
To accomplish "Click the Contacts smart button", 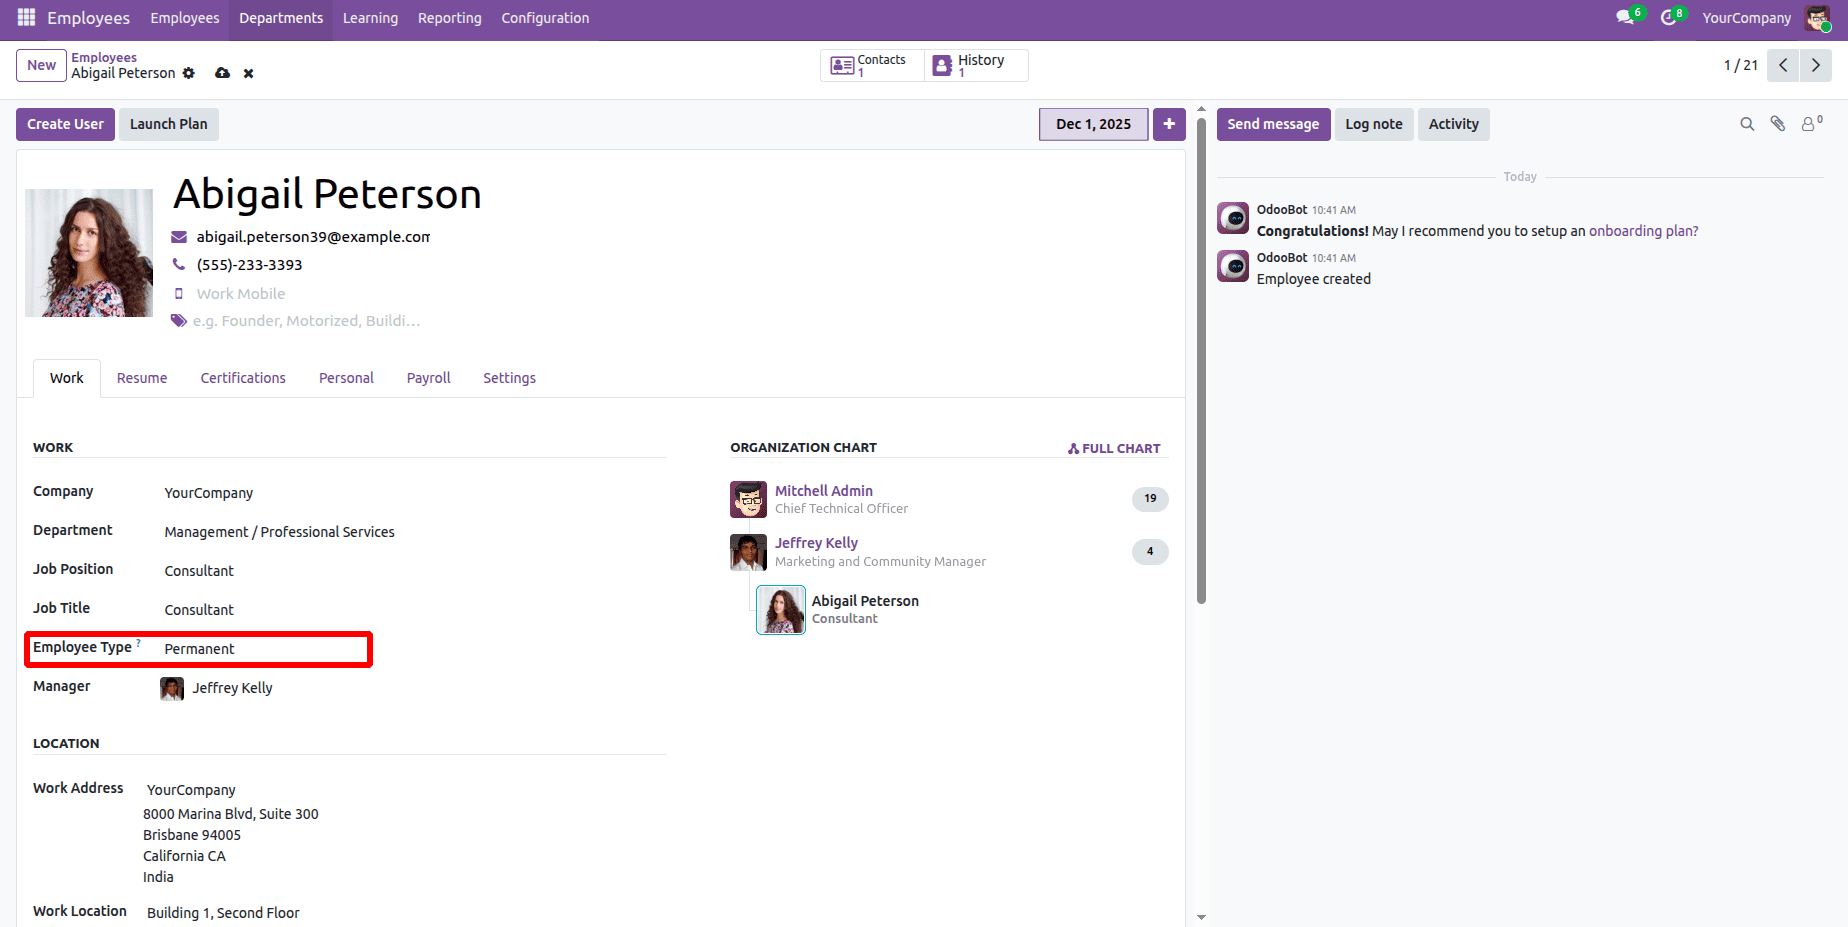I will pyautogui.click(x=871, y=64).
